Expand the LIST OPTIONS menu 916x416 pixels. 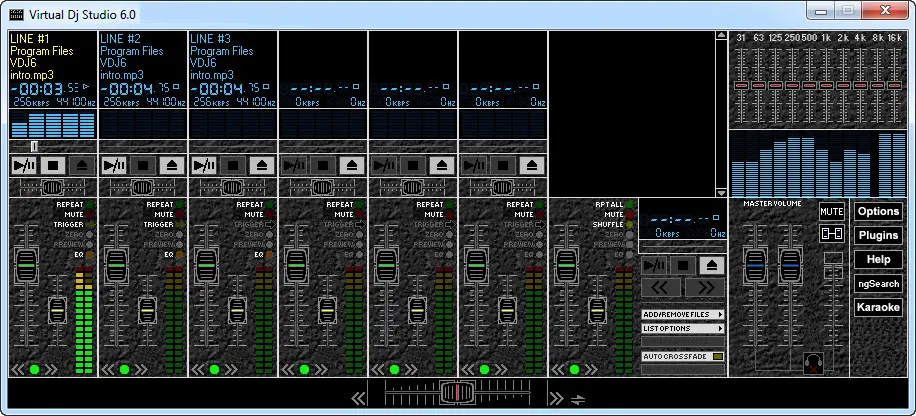click(683, 328)
